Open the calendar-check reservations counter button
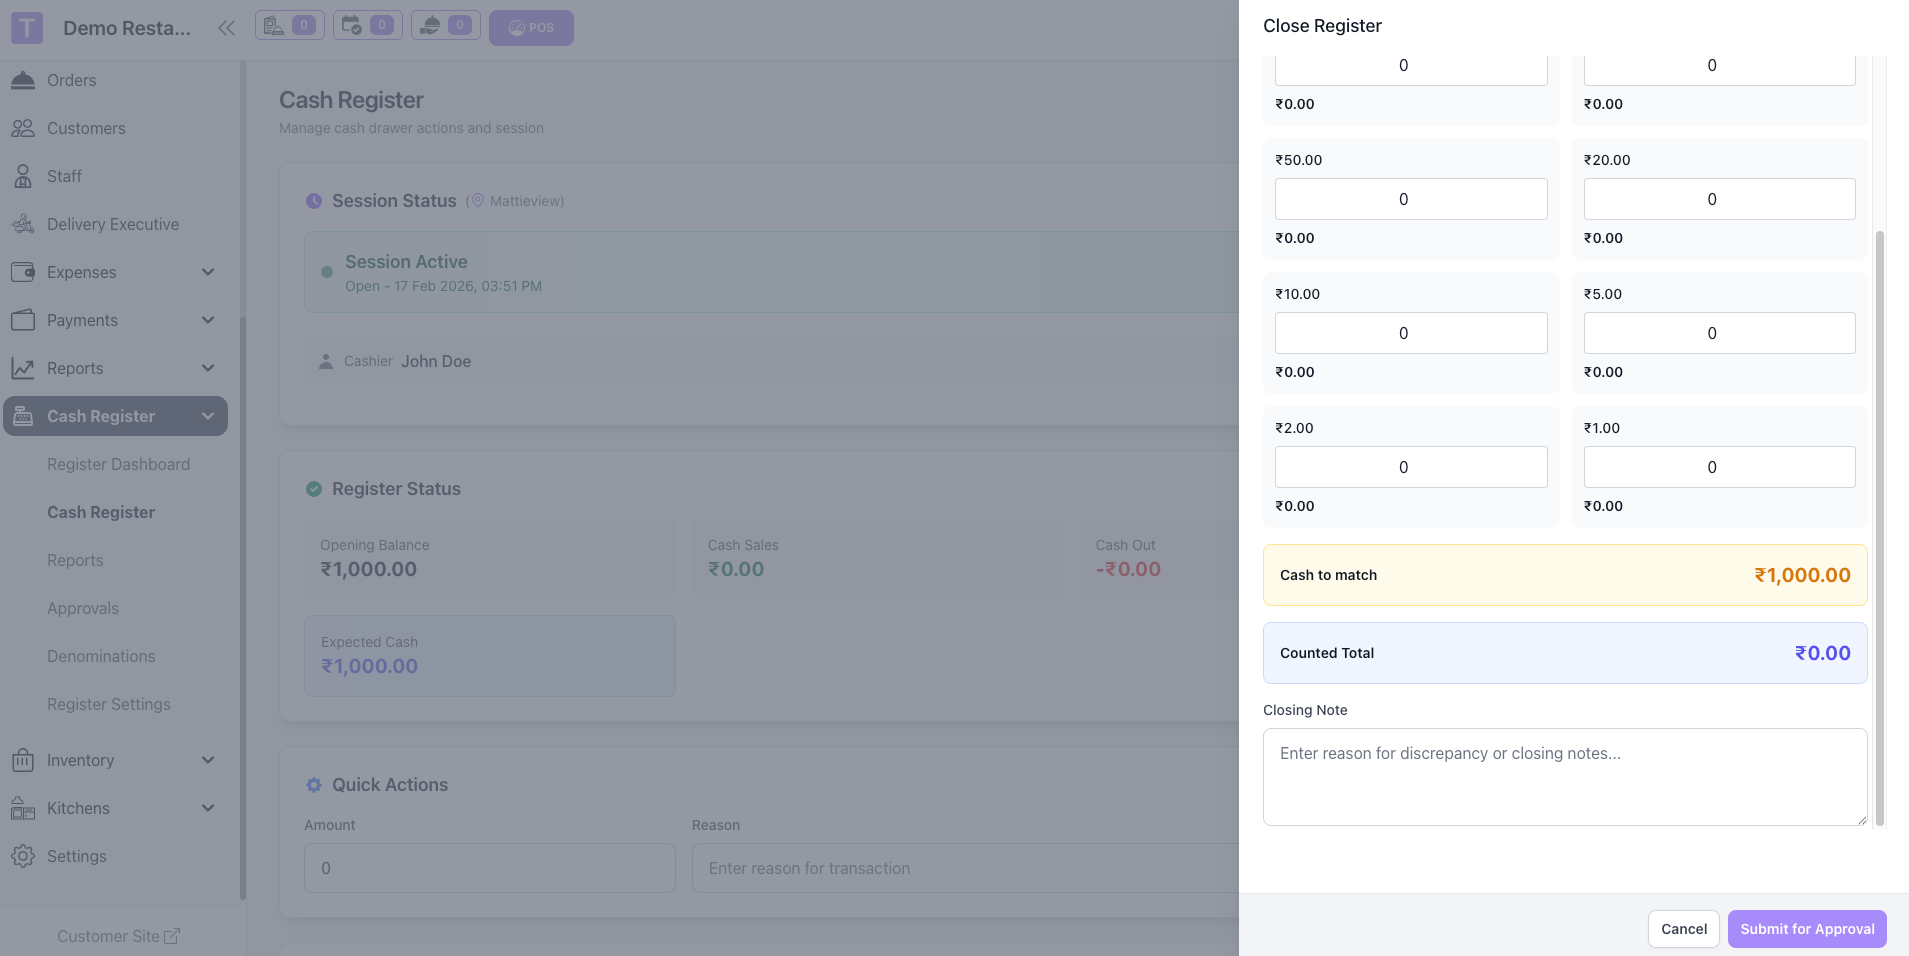The height and width of the screenshot is (956, 1909). click(x=368, y=25)
